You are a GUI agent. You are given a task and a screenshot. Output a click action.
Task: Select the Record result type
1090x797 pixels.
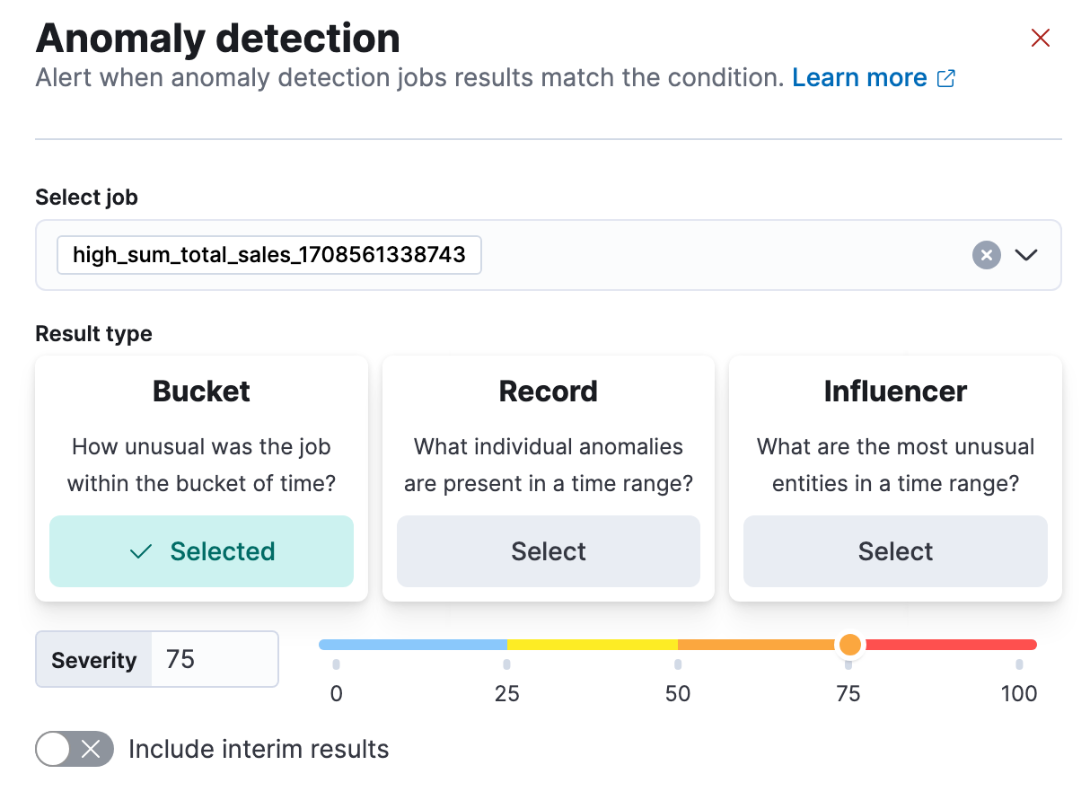pyautogui.click(x=548, y=551)
